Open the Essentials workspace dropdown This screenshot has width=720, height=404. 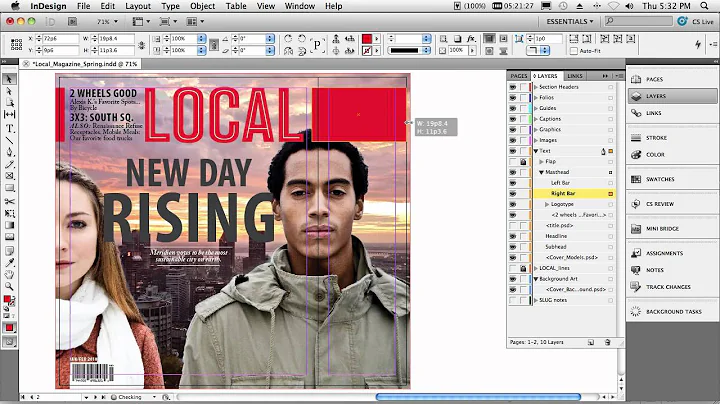tap(569, 22)
